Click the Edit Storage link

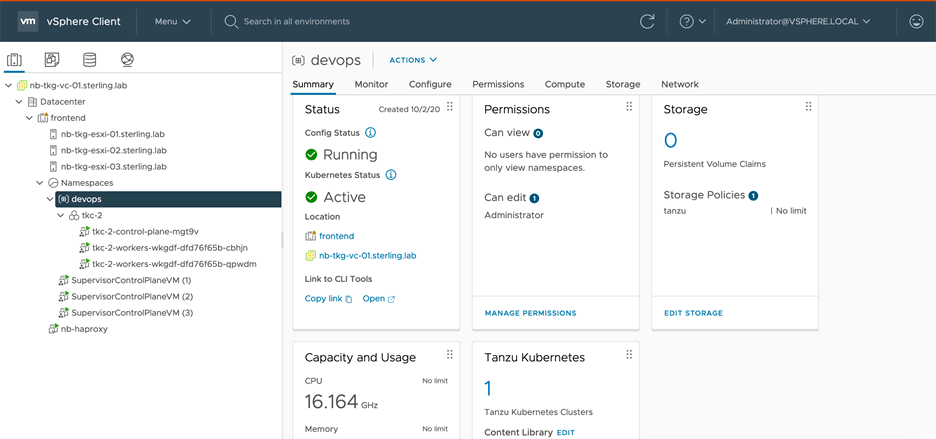[x=693, y=313]
